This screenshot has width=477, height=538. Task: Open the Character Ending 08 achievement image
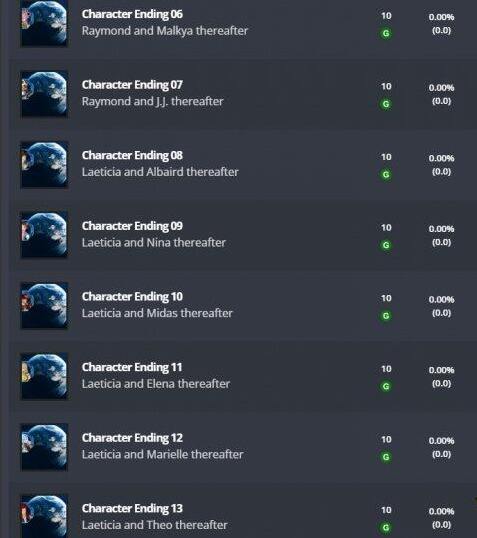click(44, 164)
